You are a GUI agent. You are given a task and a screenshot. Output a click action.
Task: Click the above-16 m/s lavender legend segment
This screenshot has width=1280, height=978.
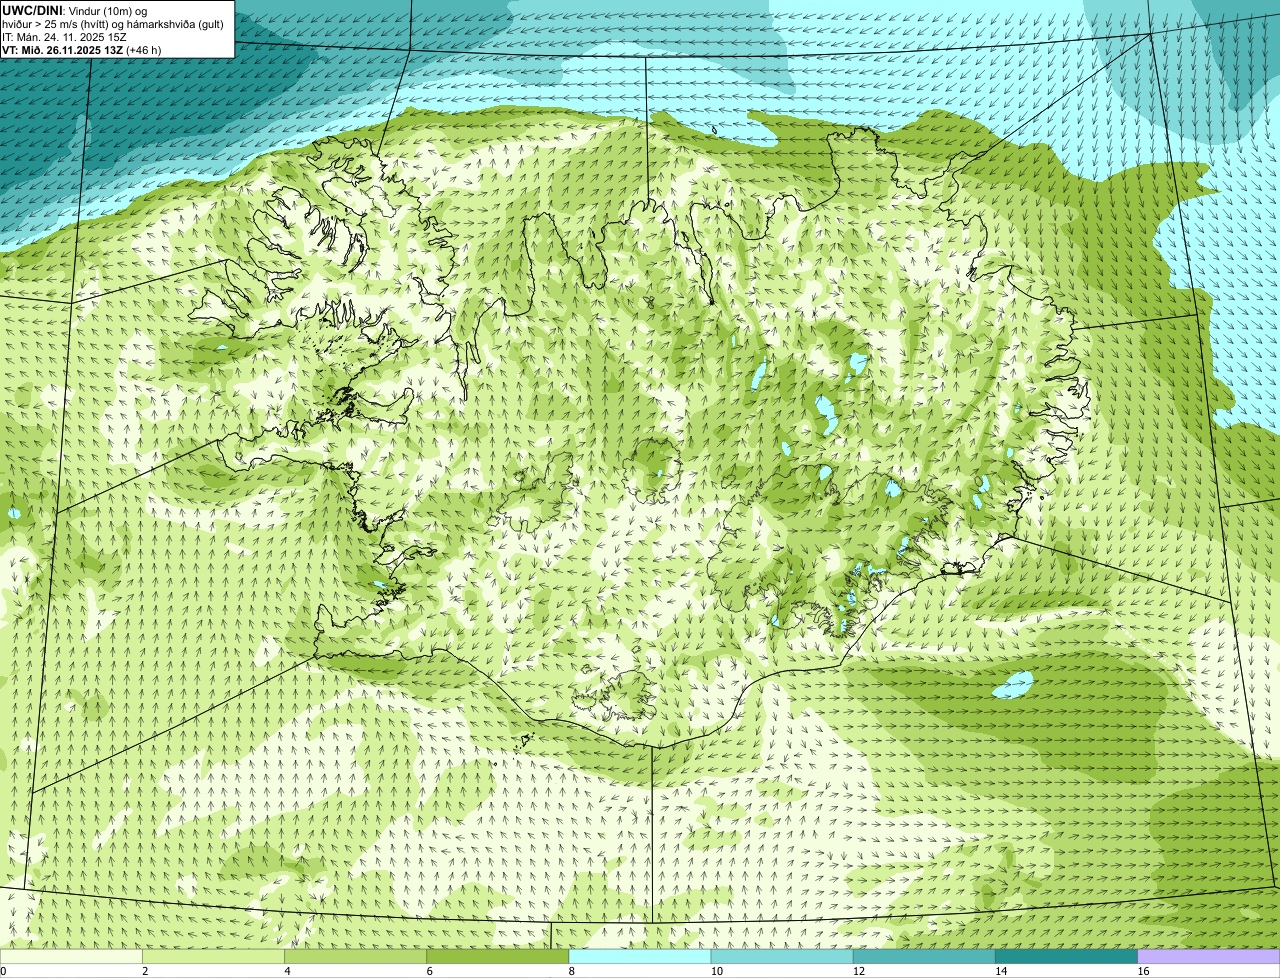[1208, 957]
